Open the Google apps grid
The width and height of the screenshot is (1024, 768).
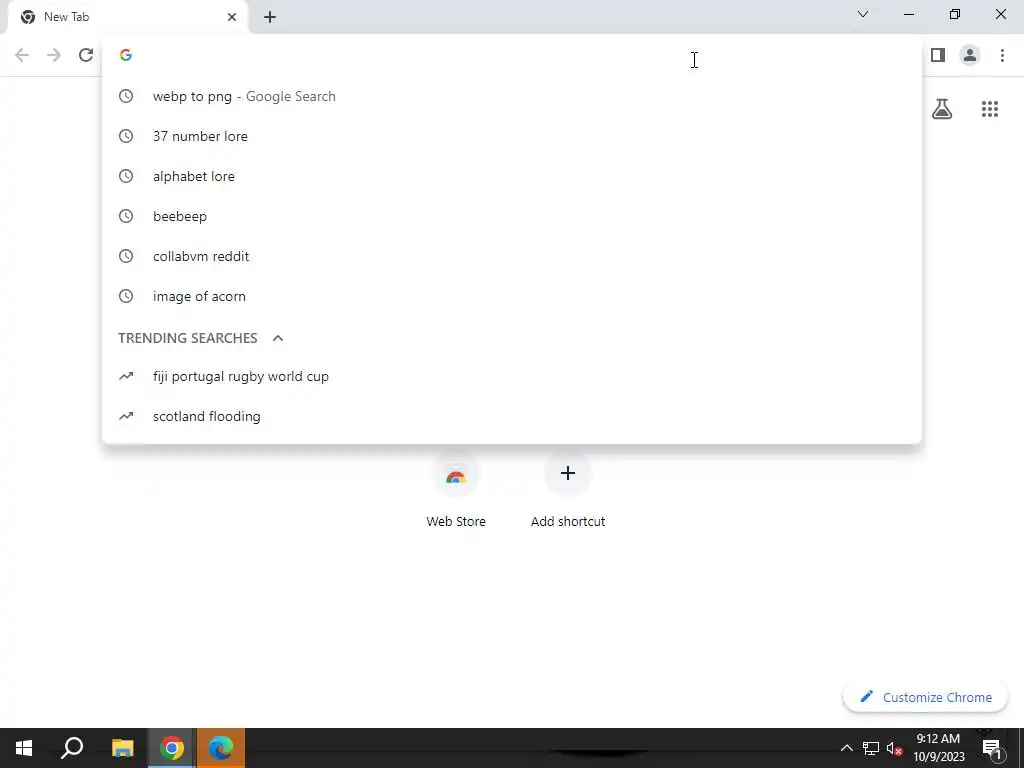click(990, 109)
